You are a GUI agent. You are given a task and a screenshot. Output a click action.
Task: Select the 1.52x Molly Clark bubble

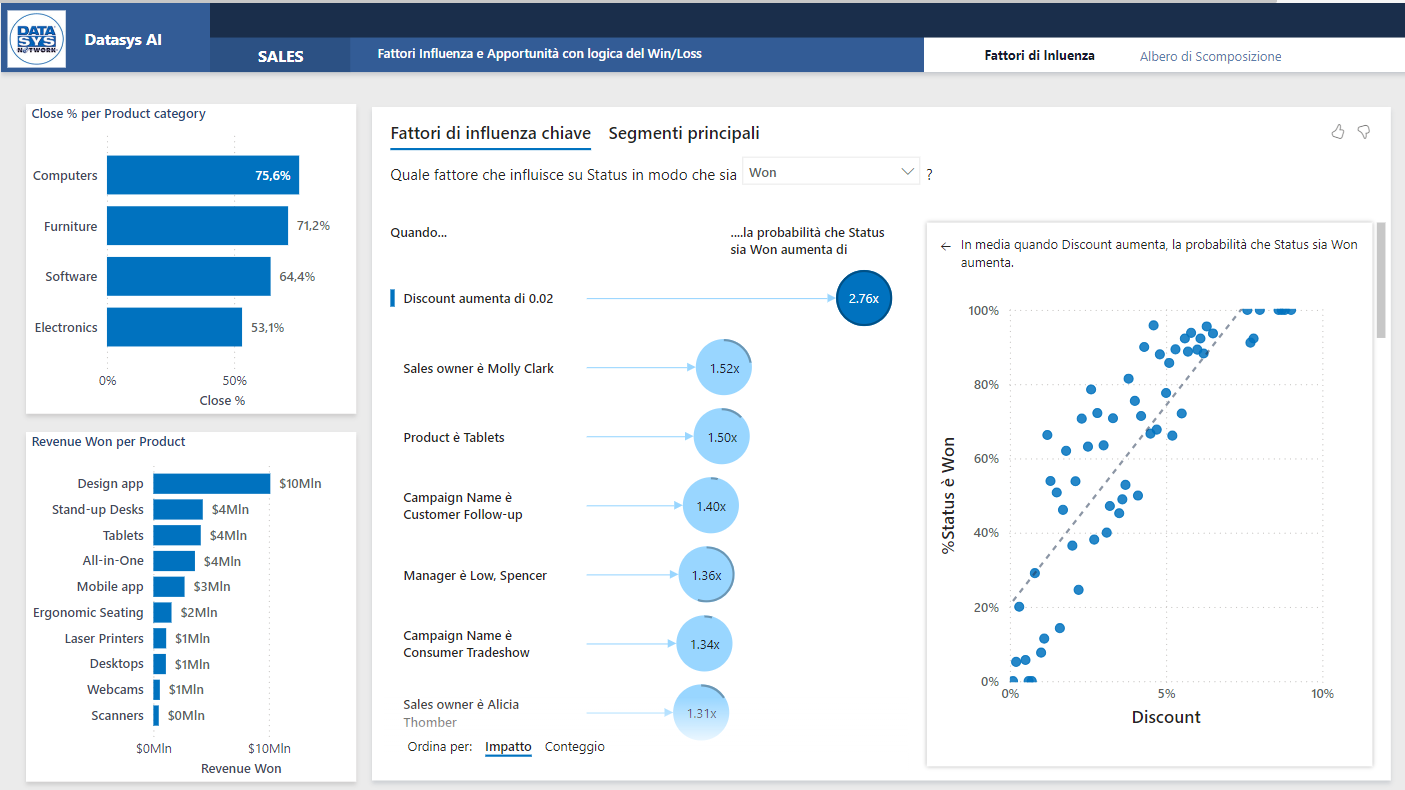point(723,368)
